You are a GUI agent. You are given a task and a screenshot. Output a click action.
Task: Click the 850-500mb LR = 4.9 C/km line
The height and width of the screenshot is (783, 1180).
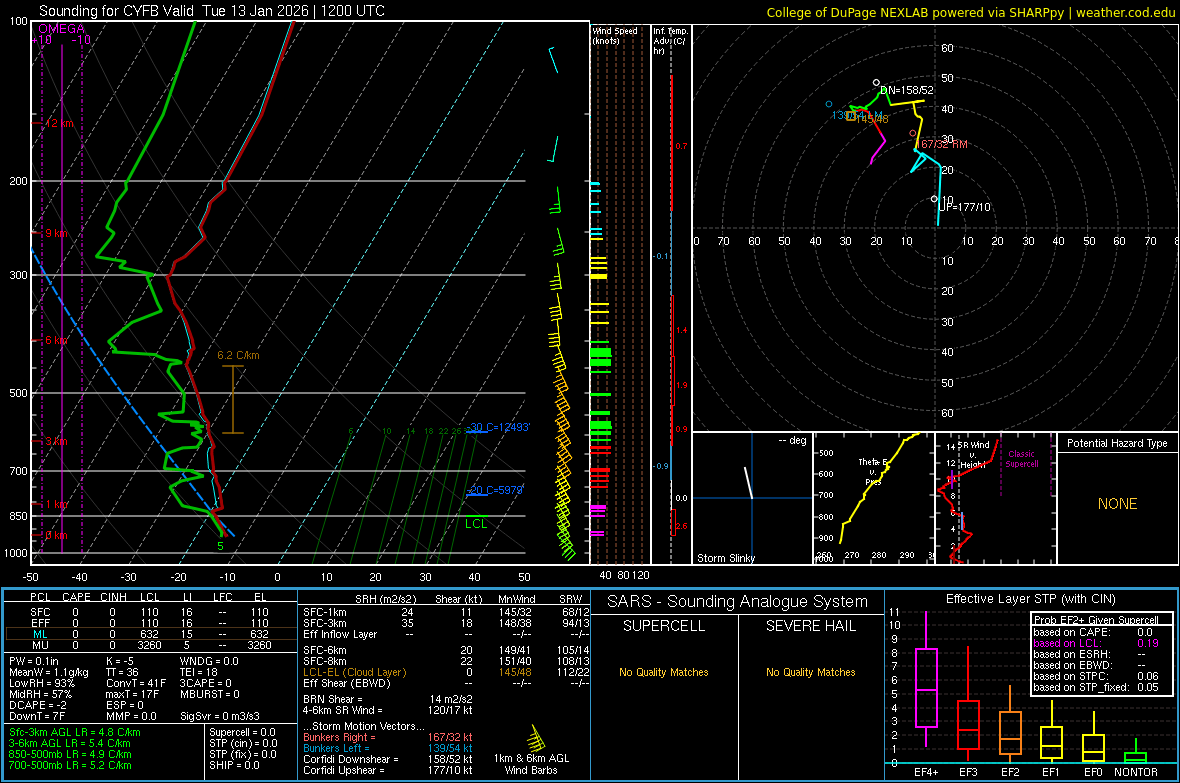[70, 754]
